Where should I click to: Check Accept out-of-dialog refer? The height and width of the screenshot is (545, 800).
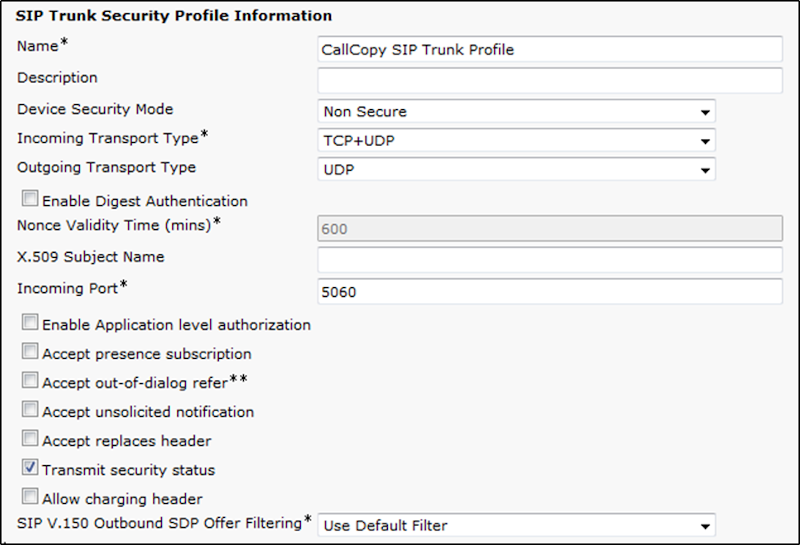(30, 380)
